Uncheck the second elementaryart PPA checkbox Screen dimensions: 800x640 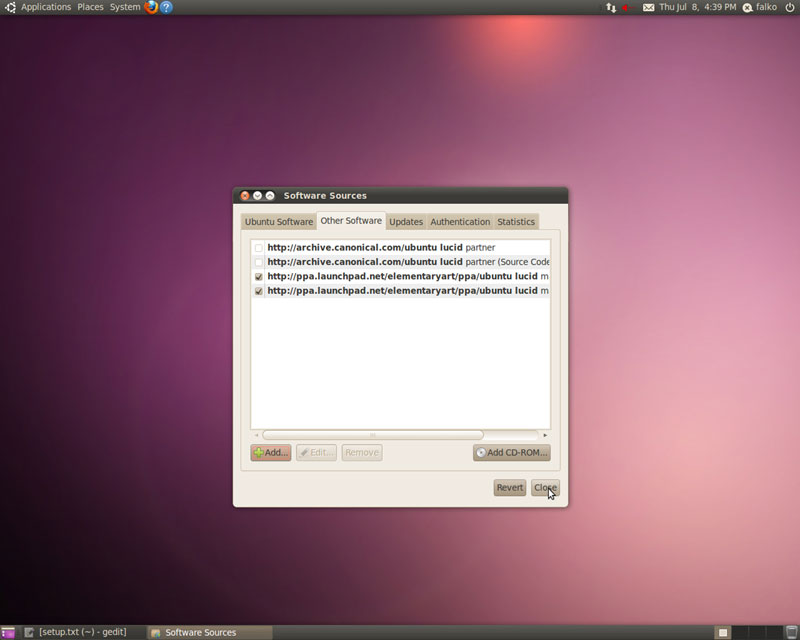pyautogui.click(x=259, y=291)
